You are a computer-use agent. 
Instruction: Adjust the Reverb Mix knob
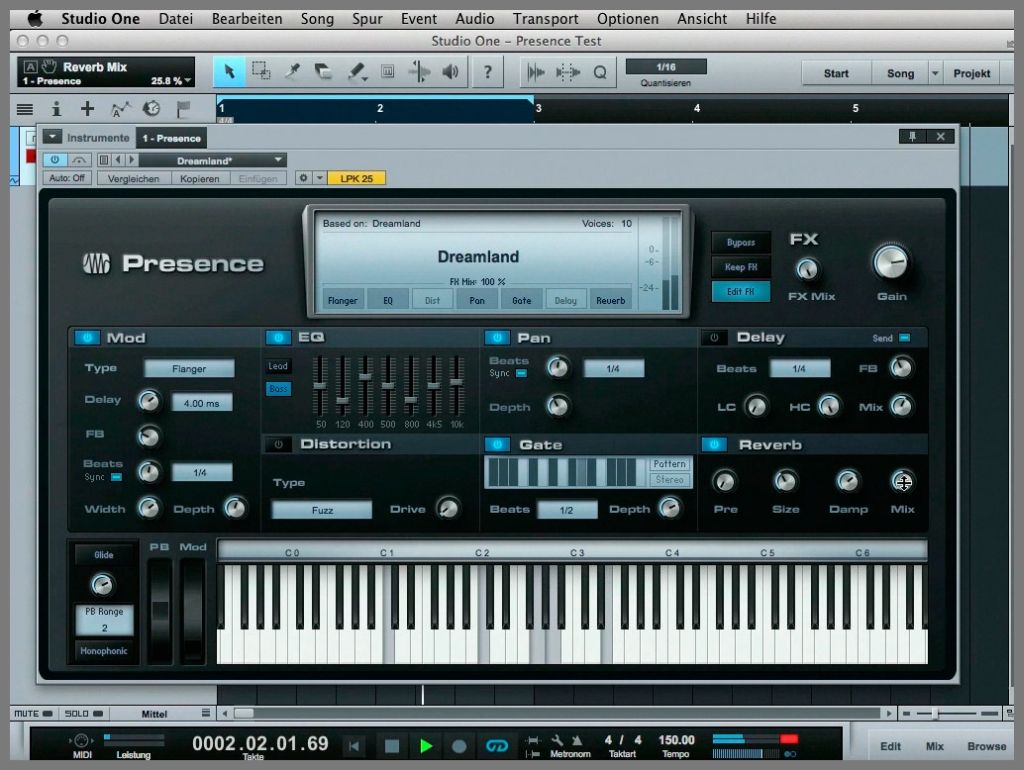[903, 482]
